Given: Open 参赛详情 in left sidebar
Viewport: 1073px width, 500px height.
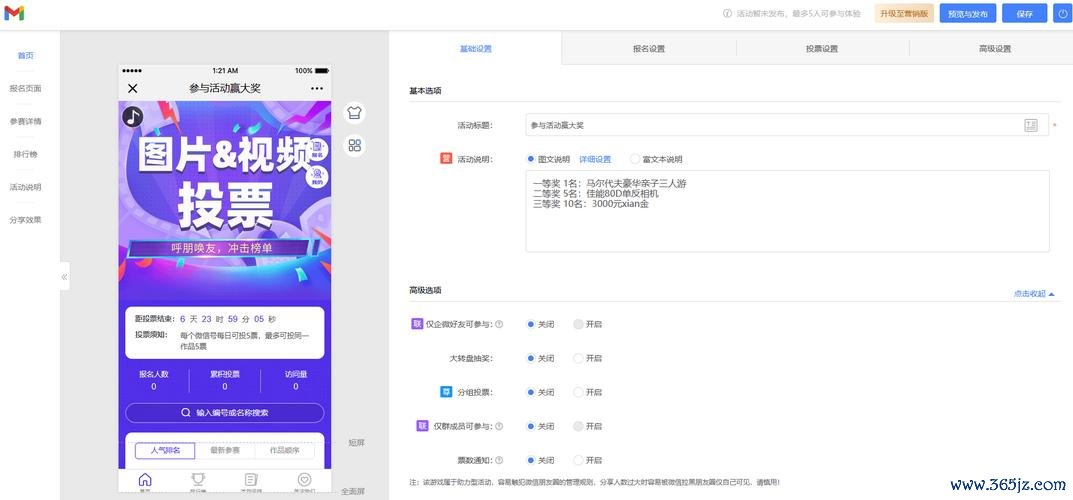Looking at the screenshot, I should click(x=25, y=121).
